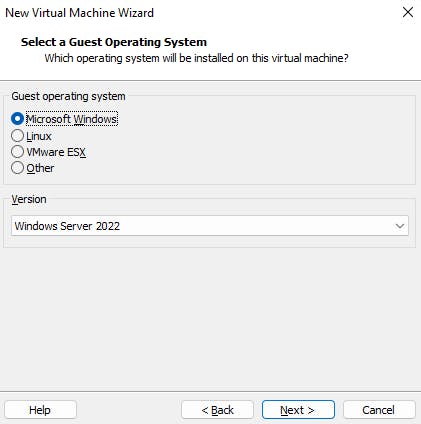Image resolution: width=421 pixels, height=424 pixels.
Task: Close the wizard with the X icon
Action: 408,12
